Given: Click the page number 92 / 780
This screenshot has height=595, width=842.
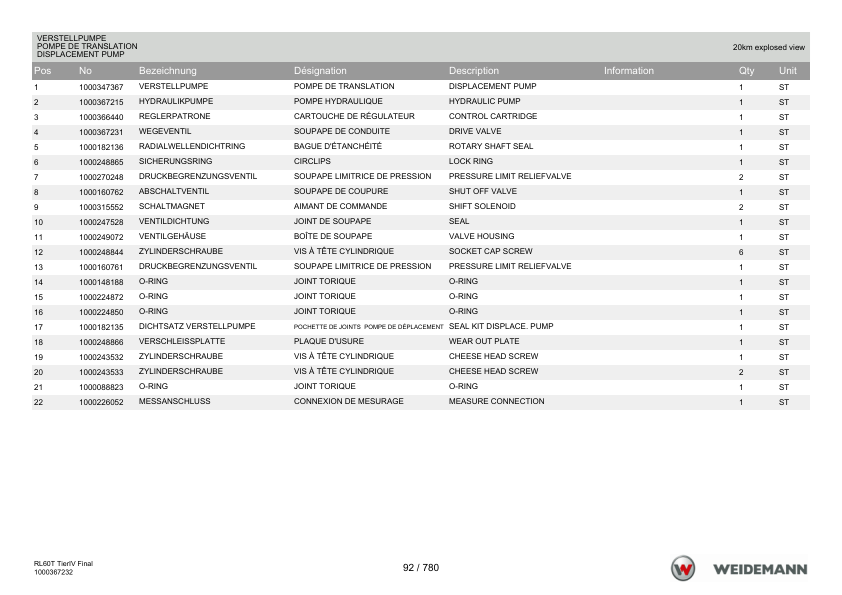Looking at the screenshot, I should 421,568.
